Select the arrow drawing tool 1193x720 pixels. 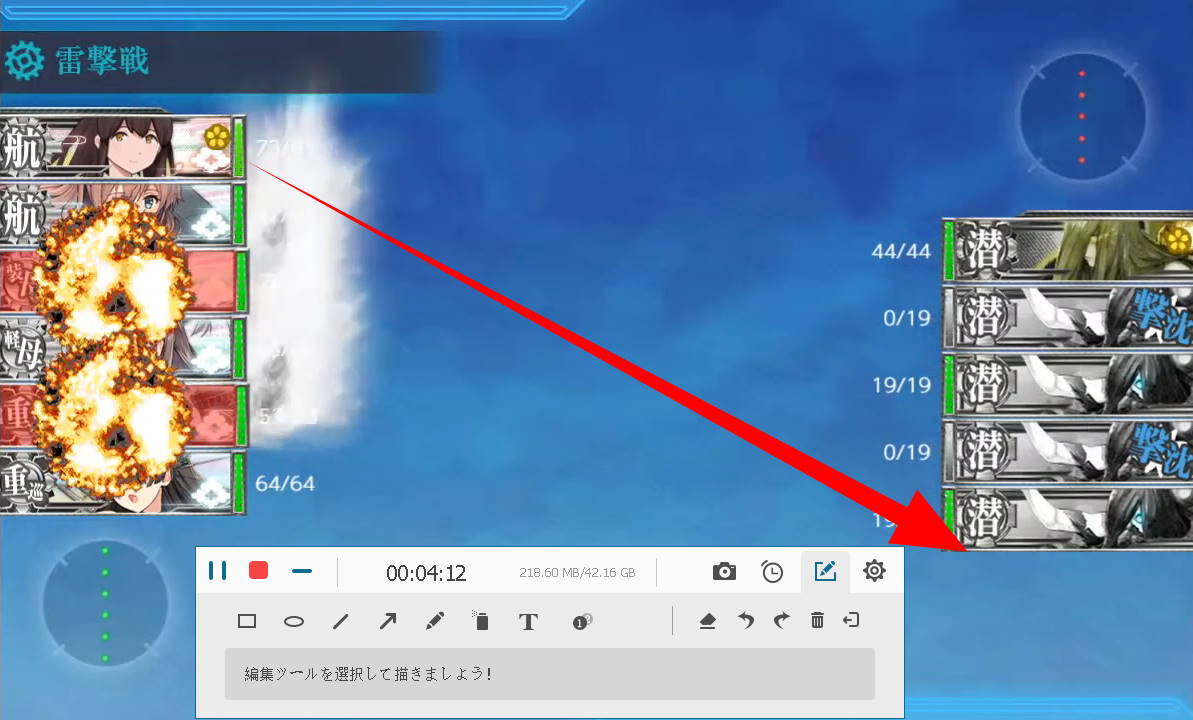click(388, 621)
